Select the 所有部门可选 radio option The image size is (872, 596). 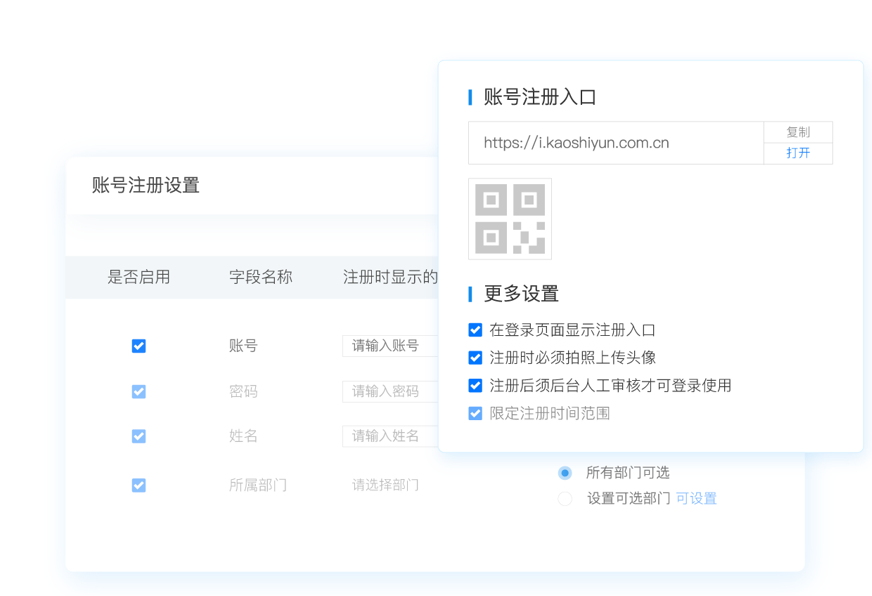coord(565,473)
